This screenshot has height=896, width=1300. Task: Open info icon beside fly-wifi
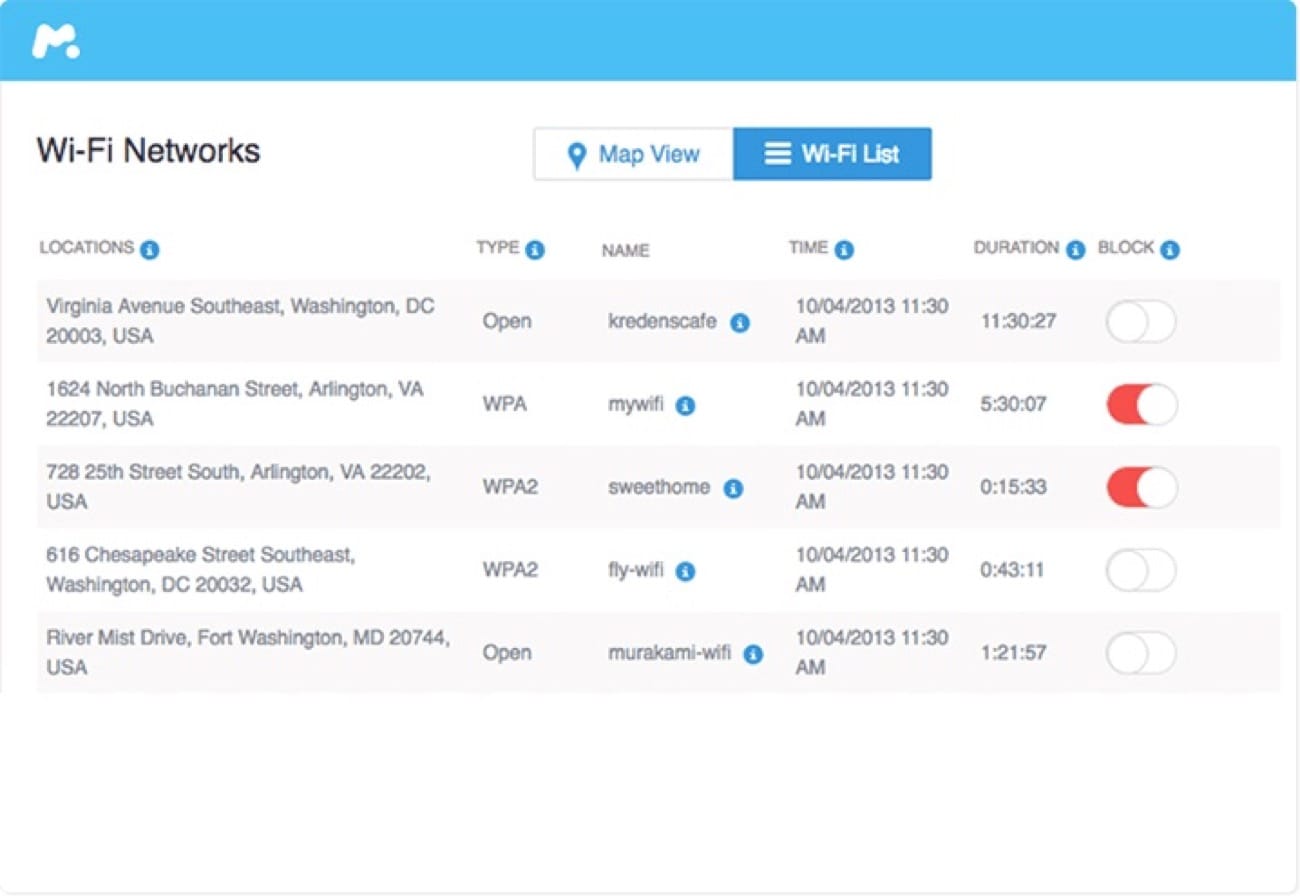tap(685, 572)
